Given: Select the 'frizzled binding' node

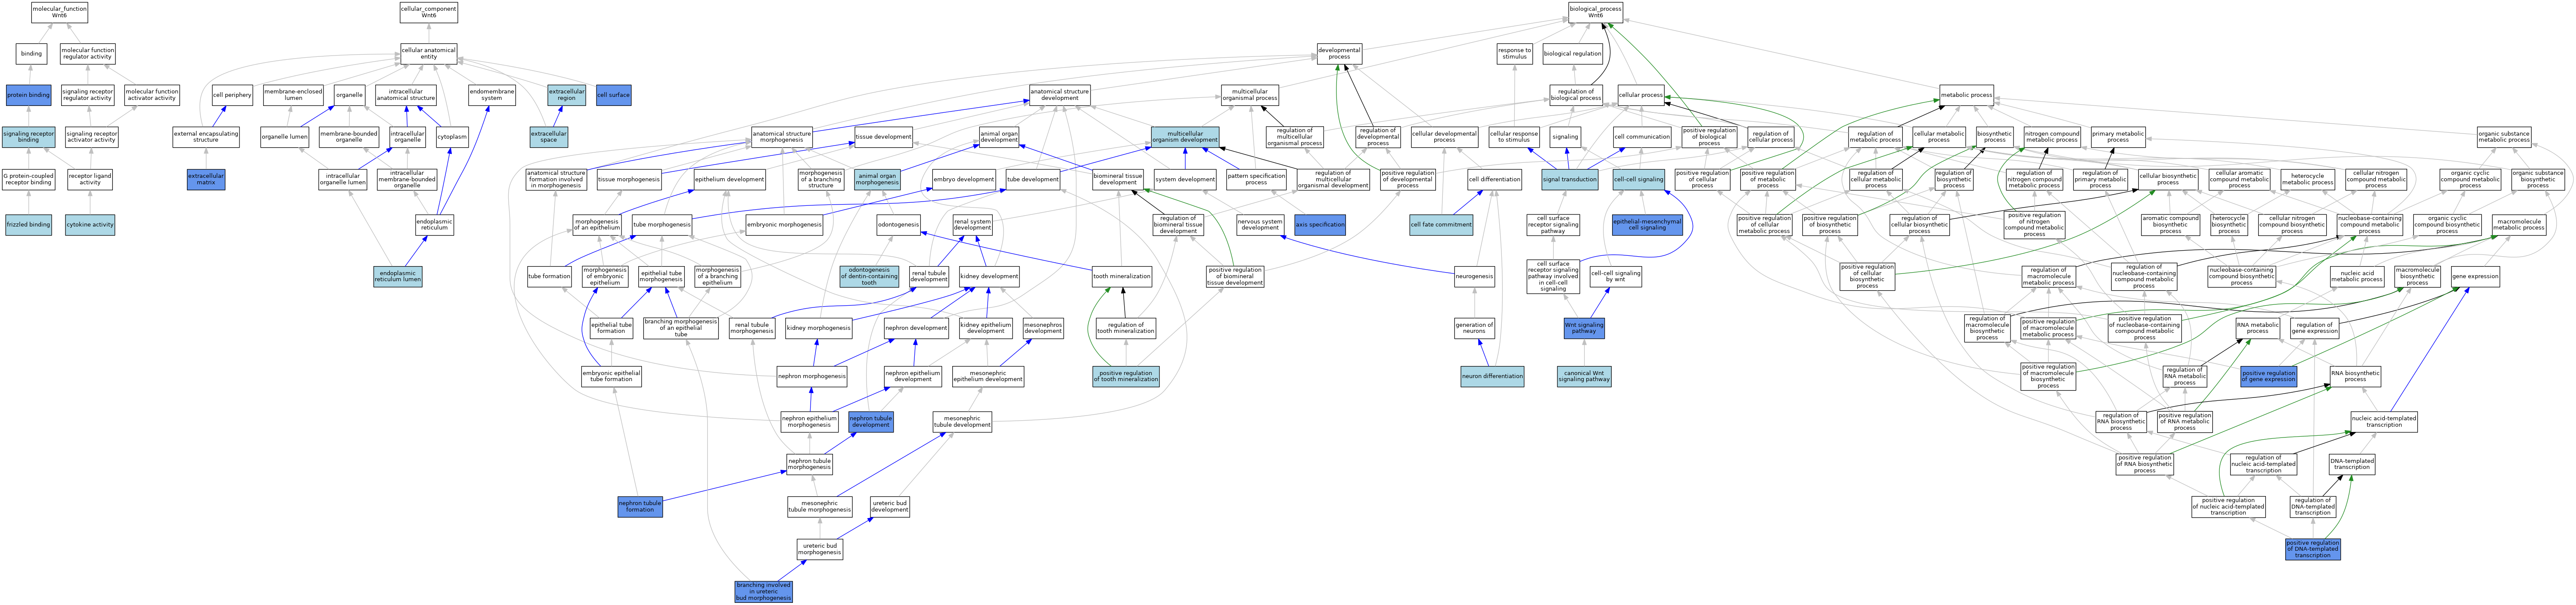Looking at the screenshot, I should tap(28, 225).
